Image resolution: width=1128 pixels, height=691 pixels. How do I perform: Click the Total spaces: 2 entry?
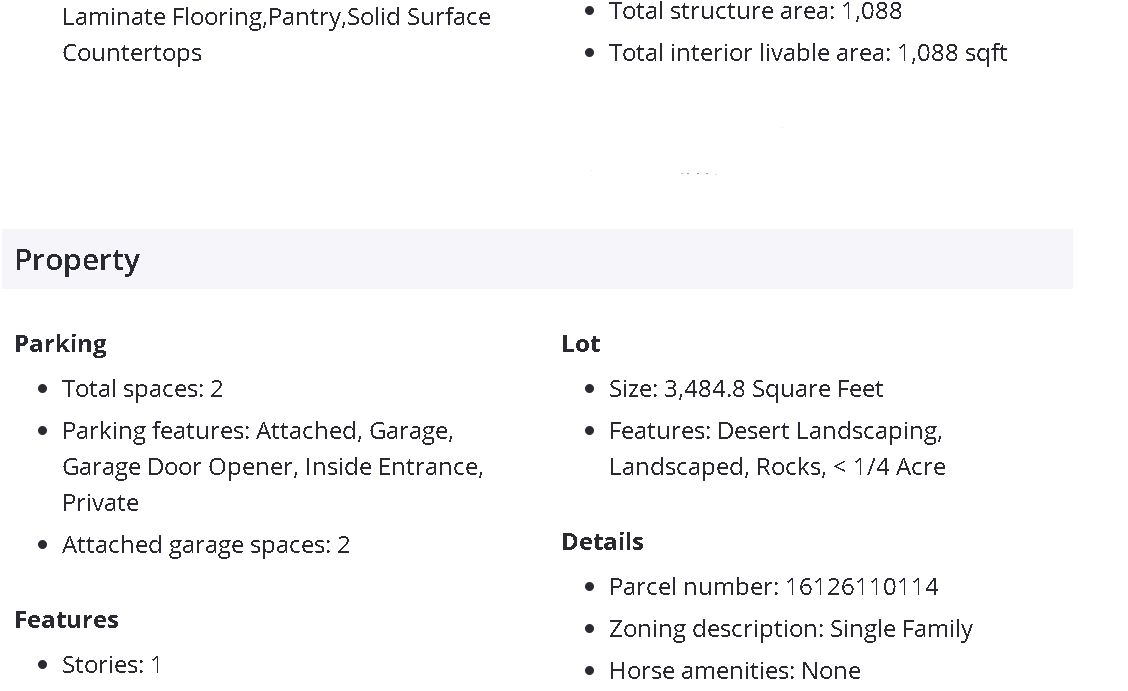click(x=142, y=389)
